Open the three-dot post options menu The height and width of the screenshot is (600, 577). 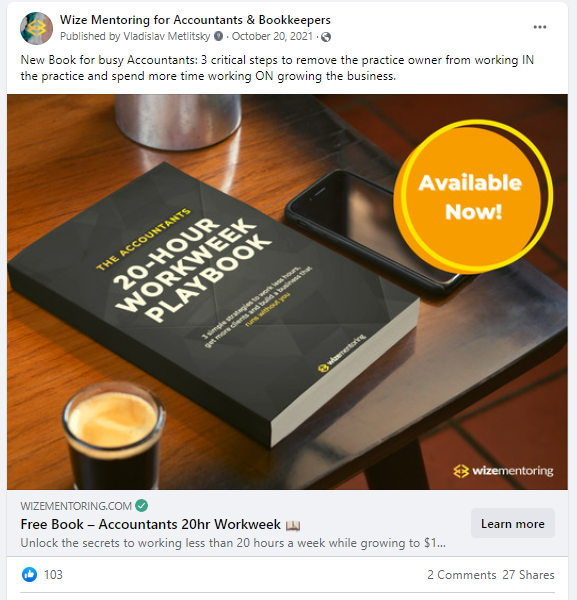[x=540, y=27]
